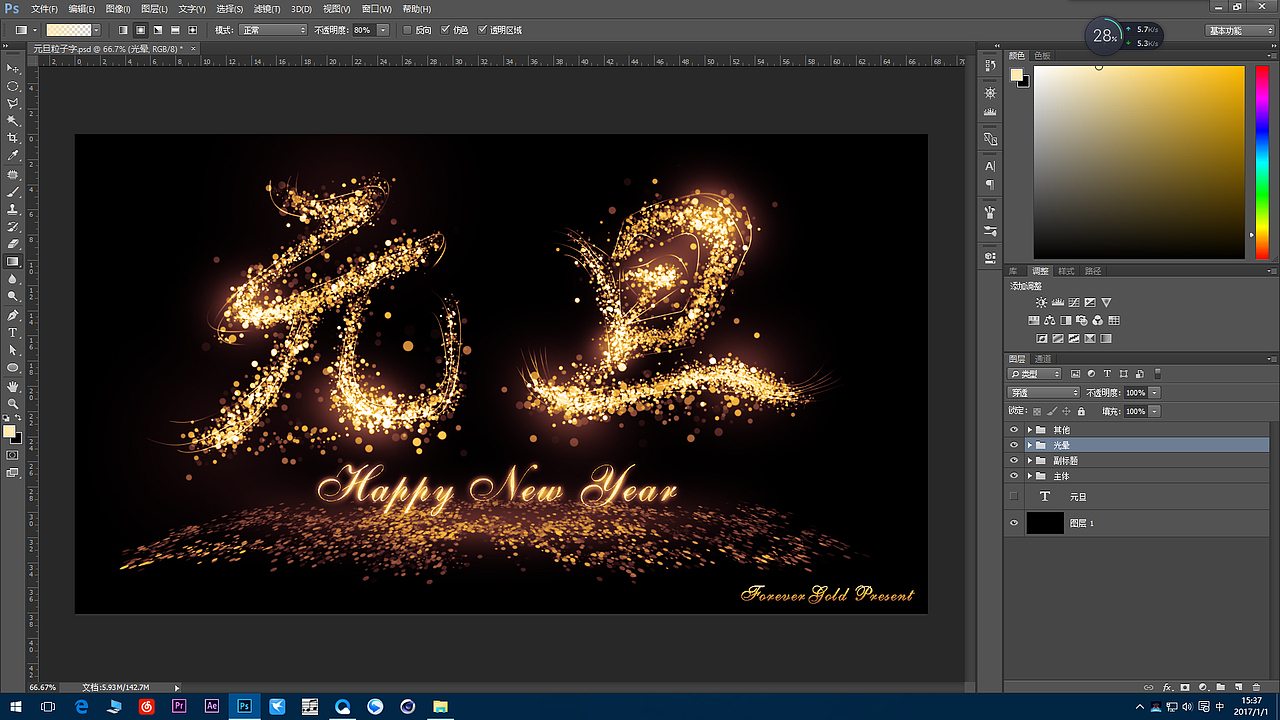The width and height of the screenshot is (1280, 720).
Task: Select the Magic Wand tool
Action: point(13,120)
